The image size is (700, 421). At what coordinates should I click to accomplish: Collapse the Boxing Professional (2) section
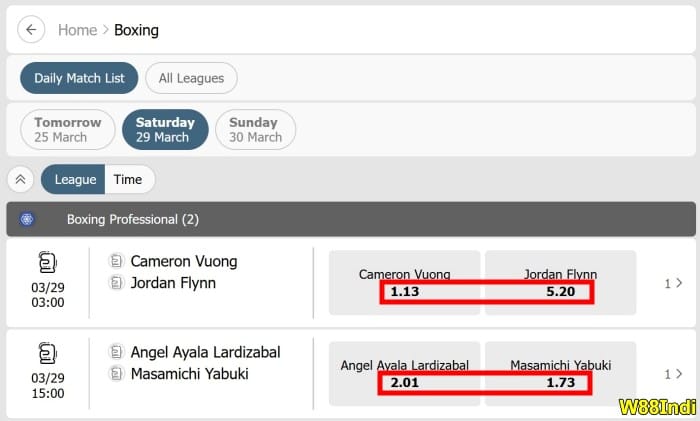[x=350, y=219]
